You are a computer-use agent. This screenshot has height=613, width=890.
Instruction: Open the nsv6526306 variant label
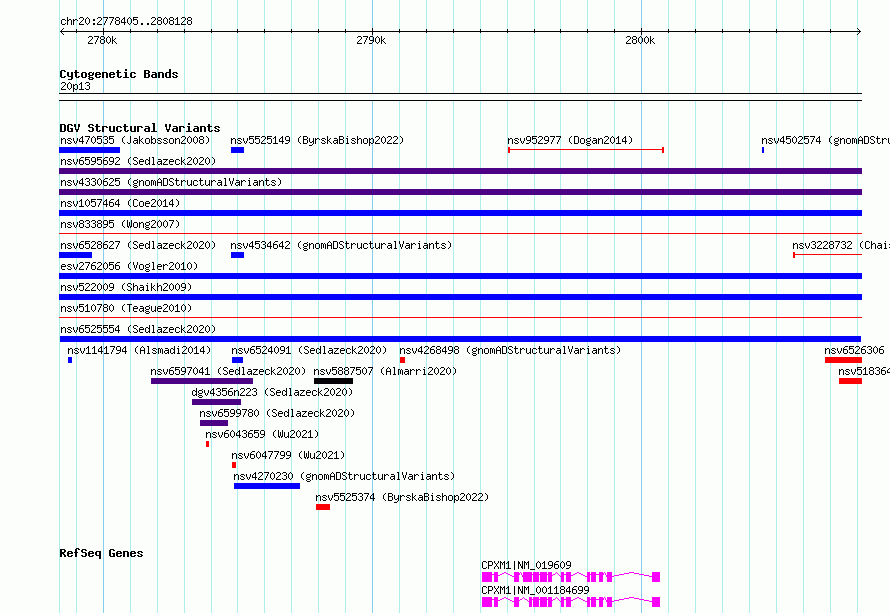pyautogui.click(x=854, y=350)
